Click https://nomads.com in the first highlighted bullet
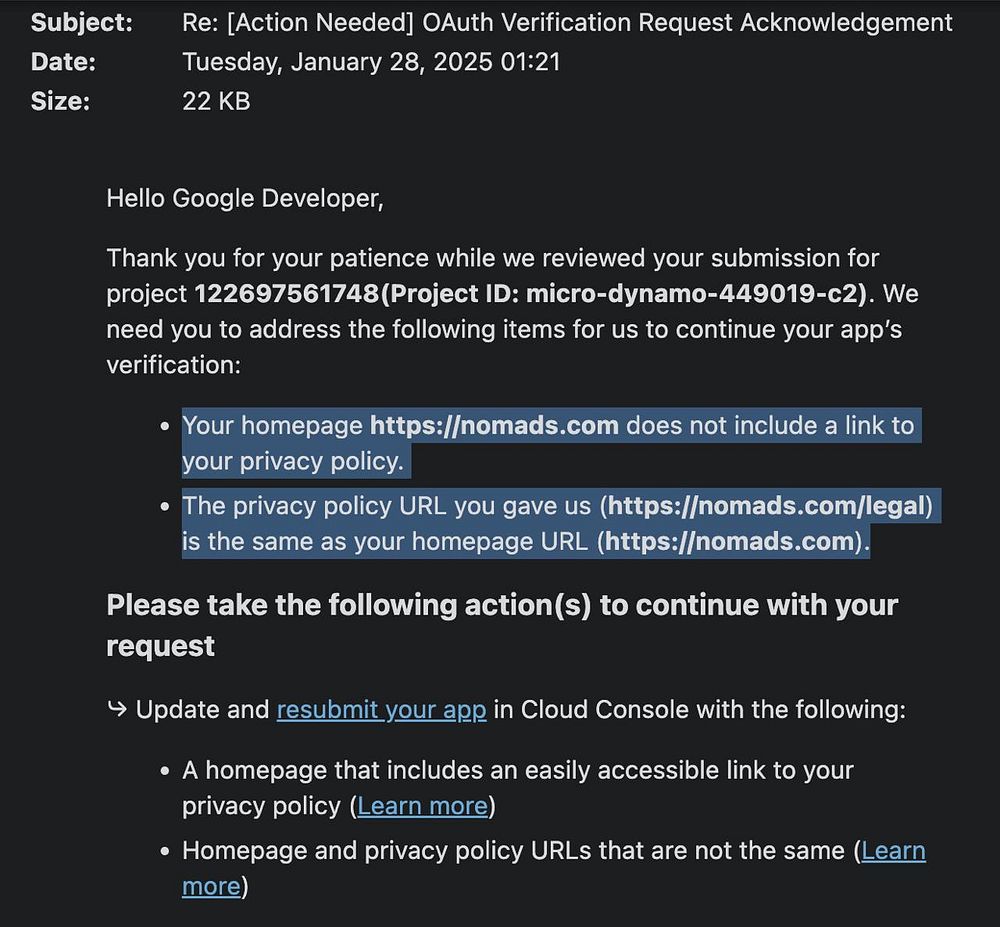This screenshot has width=1000, height=927. click(494, 426)
